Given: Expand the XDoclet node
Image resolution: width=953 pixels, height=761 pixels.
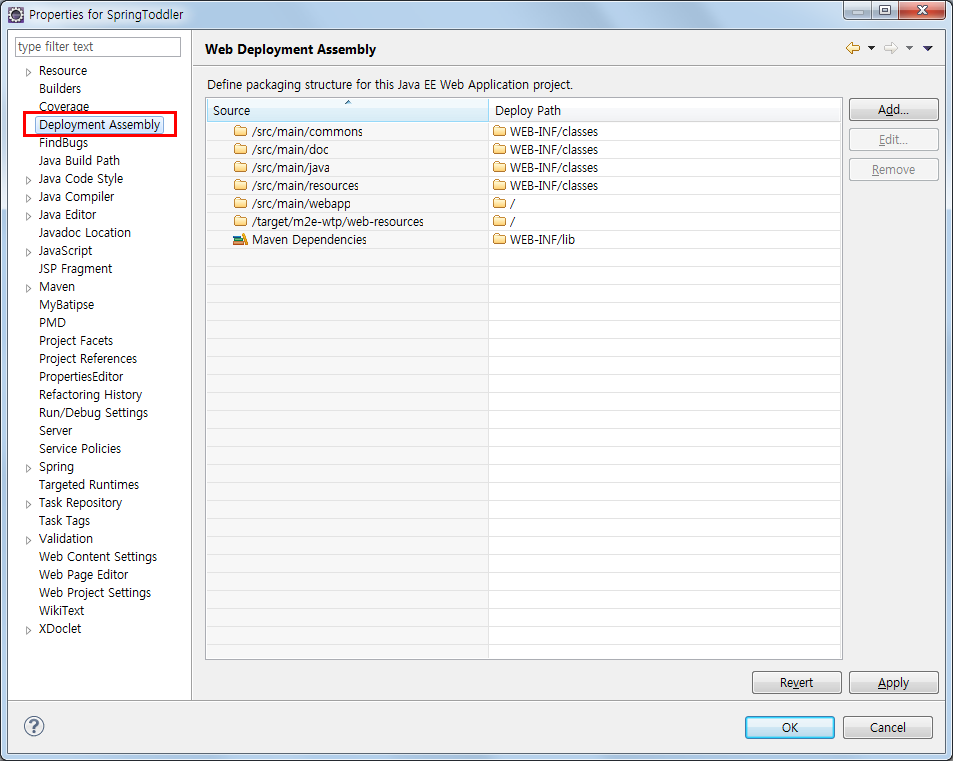Looking at the screenshot, I should tap(28, 630).
